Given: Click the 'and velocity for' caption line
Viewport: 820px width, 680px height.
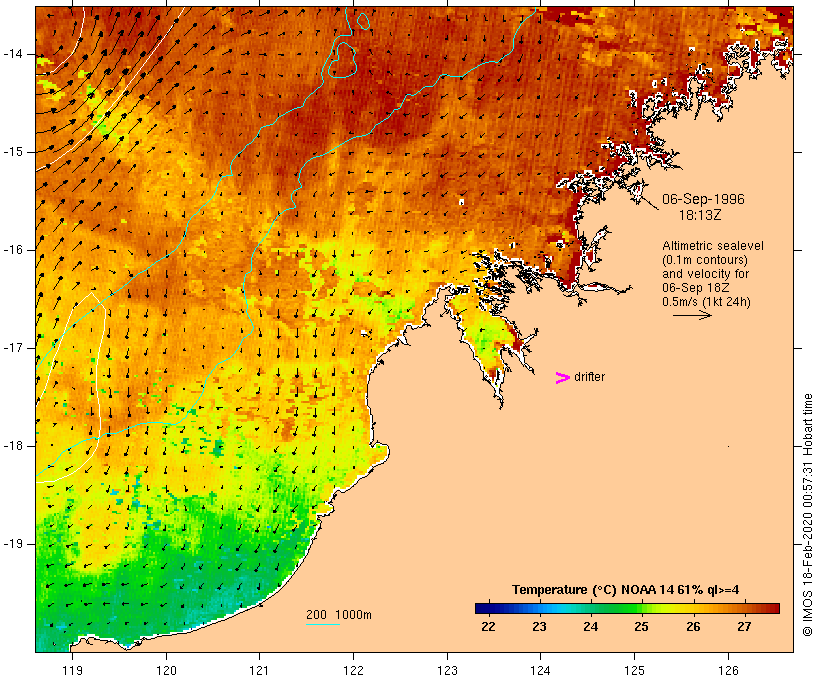Looking at the screenshot, I should 705,274.
